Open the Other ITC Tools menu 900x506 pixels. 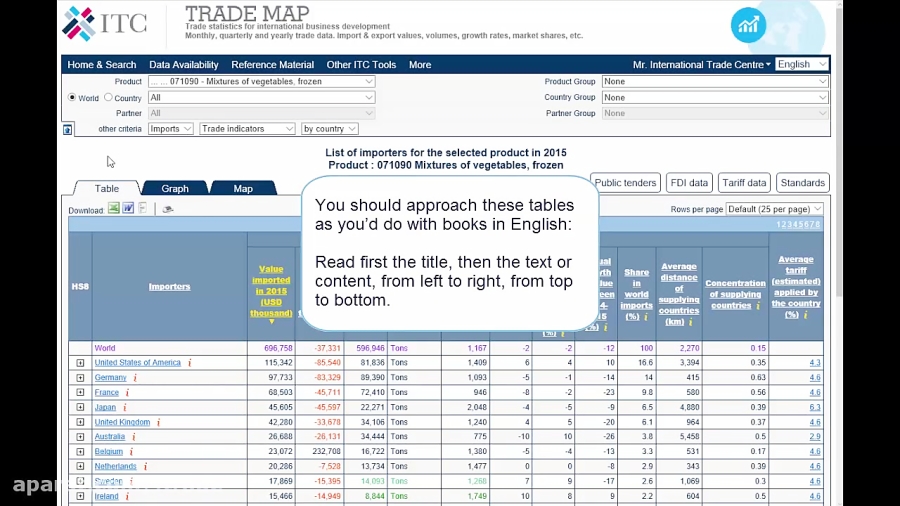[361, 65]
